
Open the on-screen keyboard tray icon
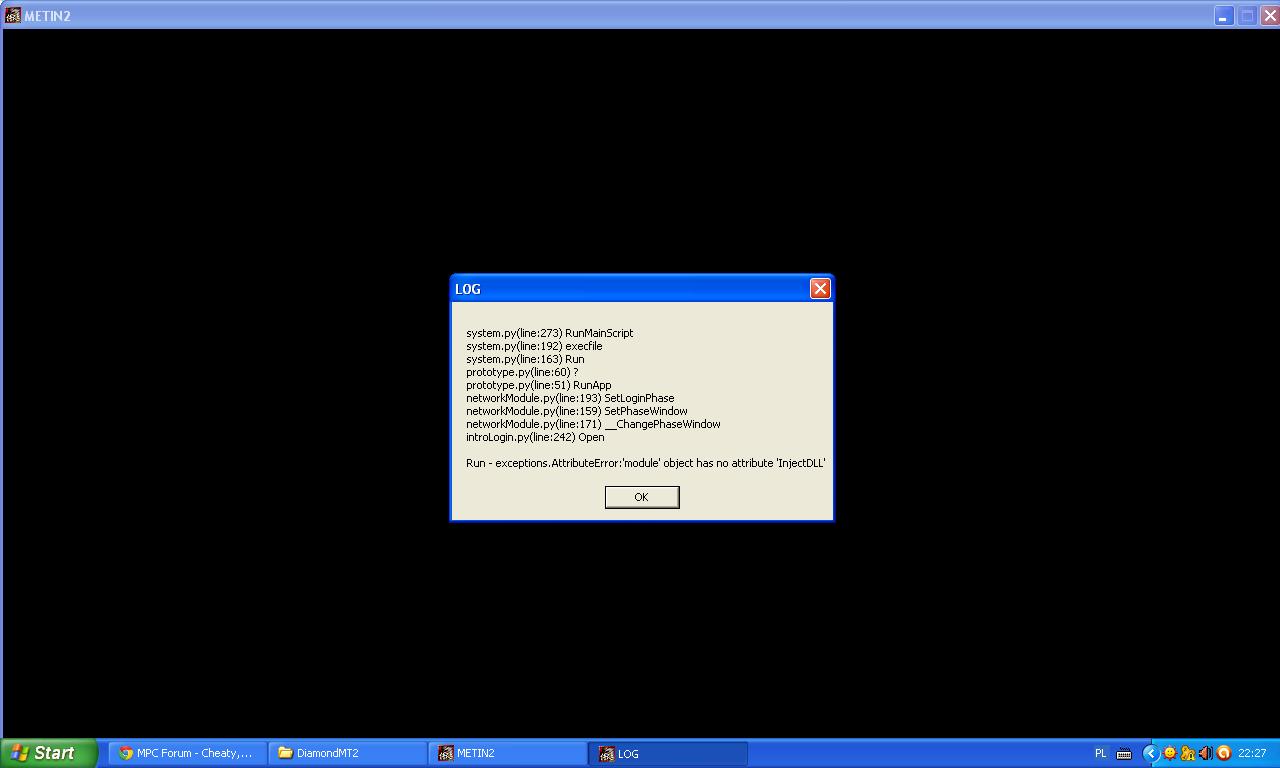click(1124, 753)
